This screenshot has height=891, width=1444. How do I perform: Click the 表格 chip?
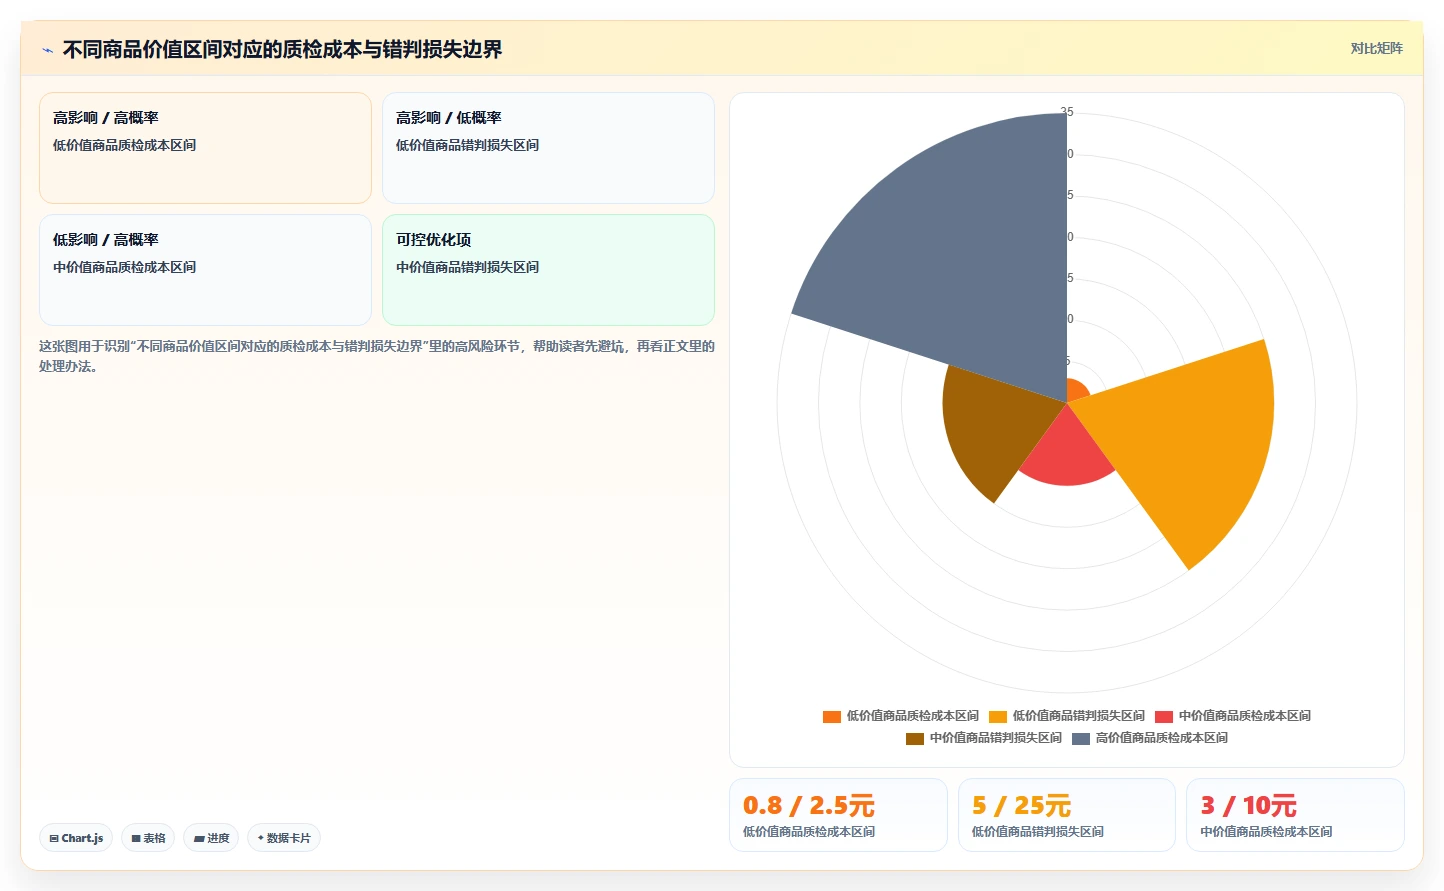click(x=148, y=838)
